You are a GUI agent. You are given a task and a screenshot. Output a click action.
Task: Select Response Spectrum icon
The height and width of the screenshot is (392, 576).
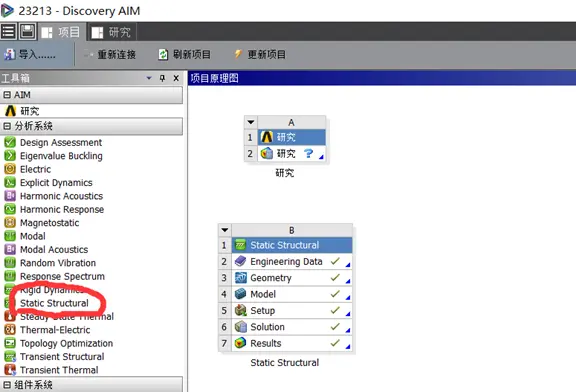[x=10, y=276]
